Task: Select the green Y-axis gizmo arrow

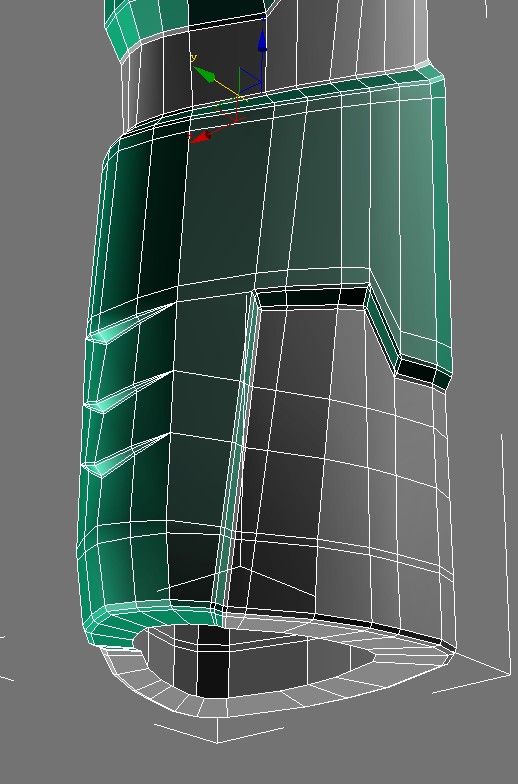Action: tap(204, 74)
